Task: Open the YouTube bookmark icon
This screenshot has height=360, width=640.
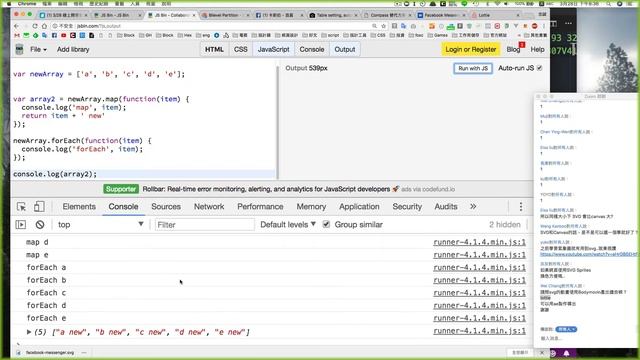Action: pyautogui.click(x=64, y=36)
